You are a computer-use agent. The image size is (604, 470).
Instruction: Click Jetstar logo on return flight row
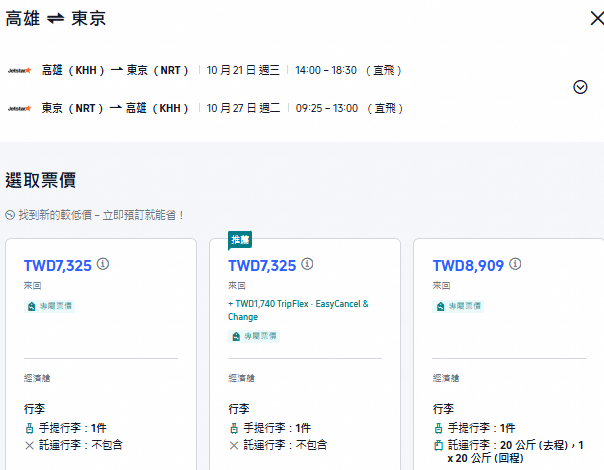20,109
